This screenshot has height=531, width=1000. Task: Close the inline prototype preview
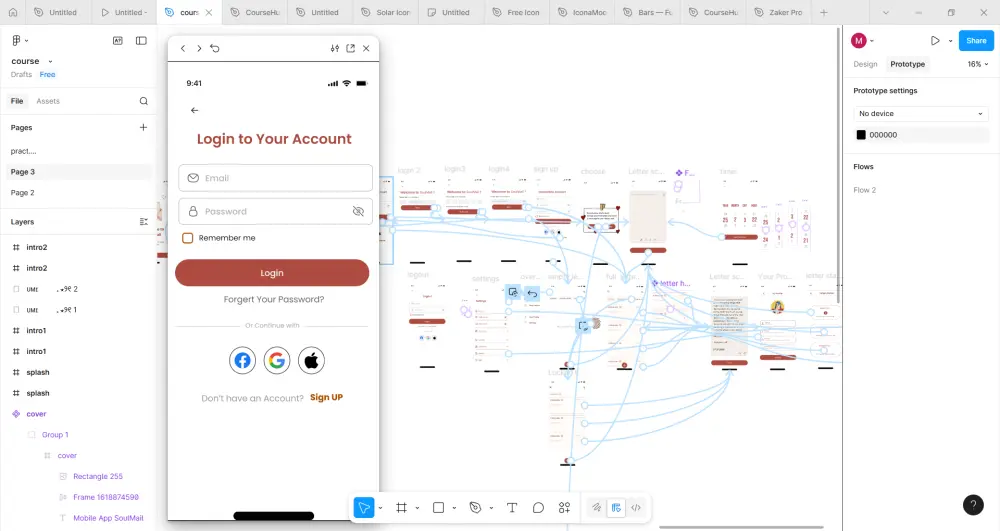(x=366, y=48)
